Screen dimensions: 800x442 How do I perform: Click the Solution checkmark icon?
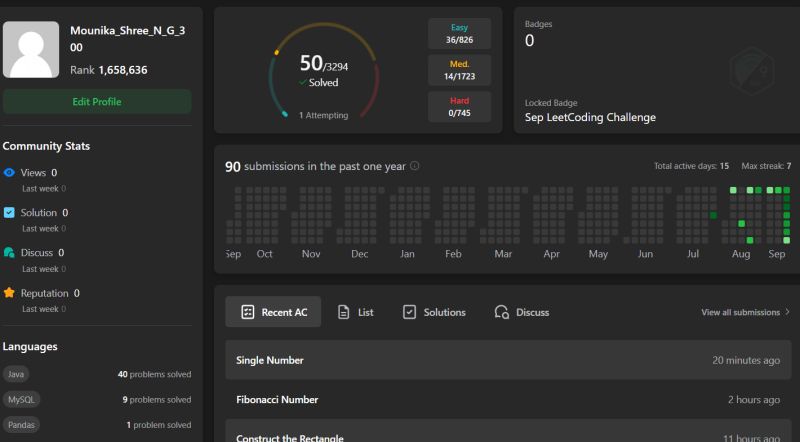tap(9, 213)
